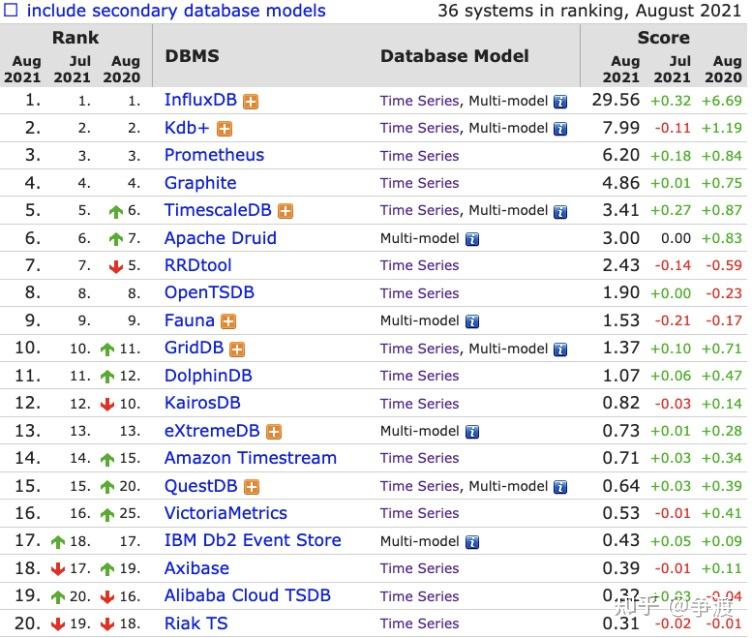Click the info icon in the IBM Db2 Event Store row

coord(472,542)
